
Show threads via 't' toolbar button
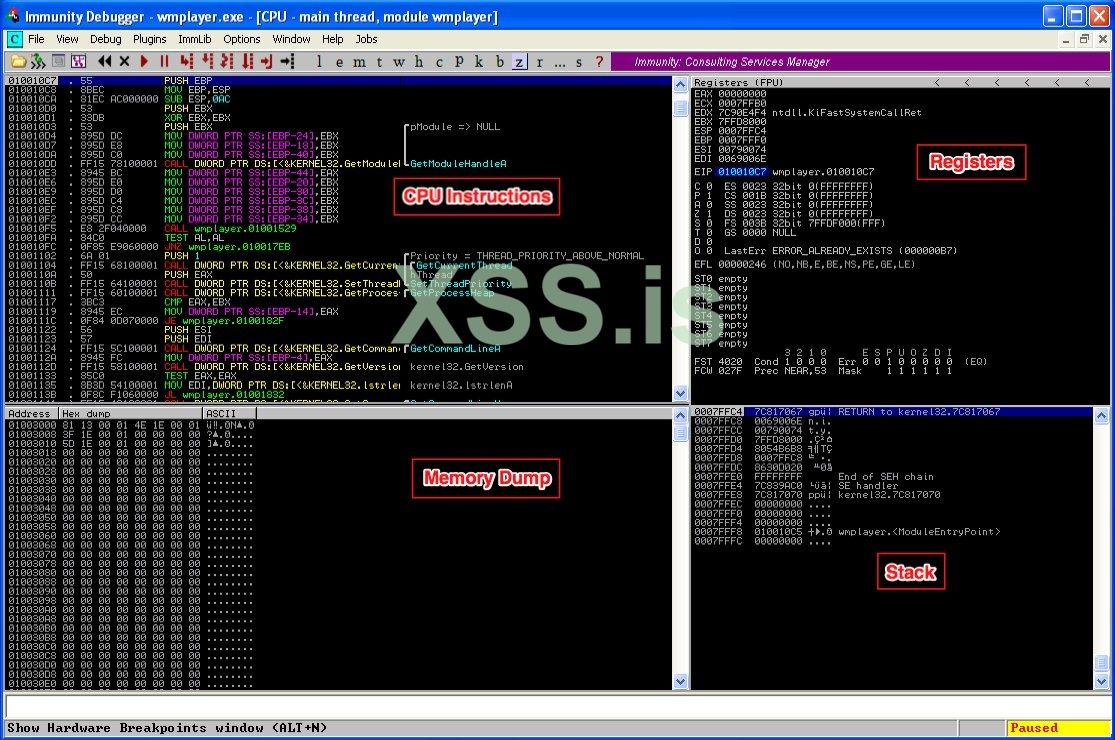pyautogui.click(x=379, y=62)
